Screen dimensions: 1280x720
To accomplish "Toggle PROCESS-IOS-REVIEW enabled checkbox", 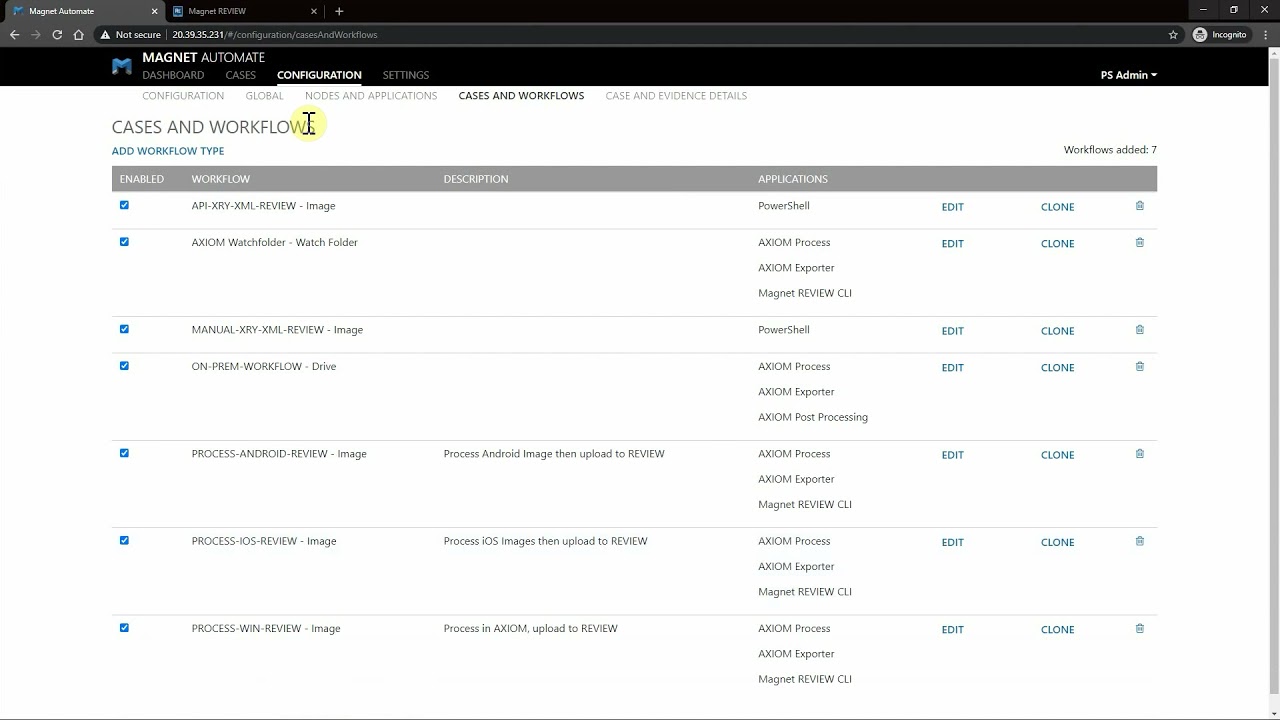I will pyautogui.click(x=124, y=540).
